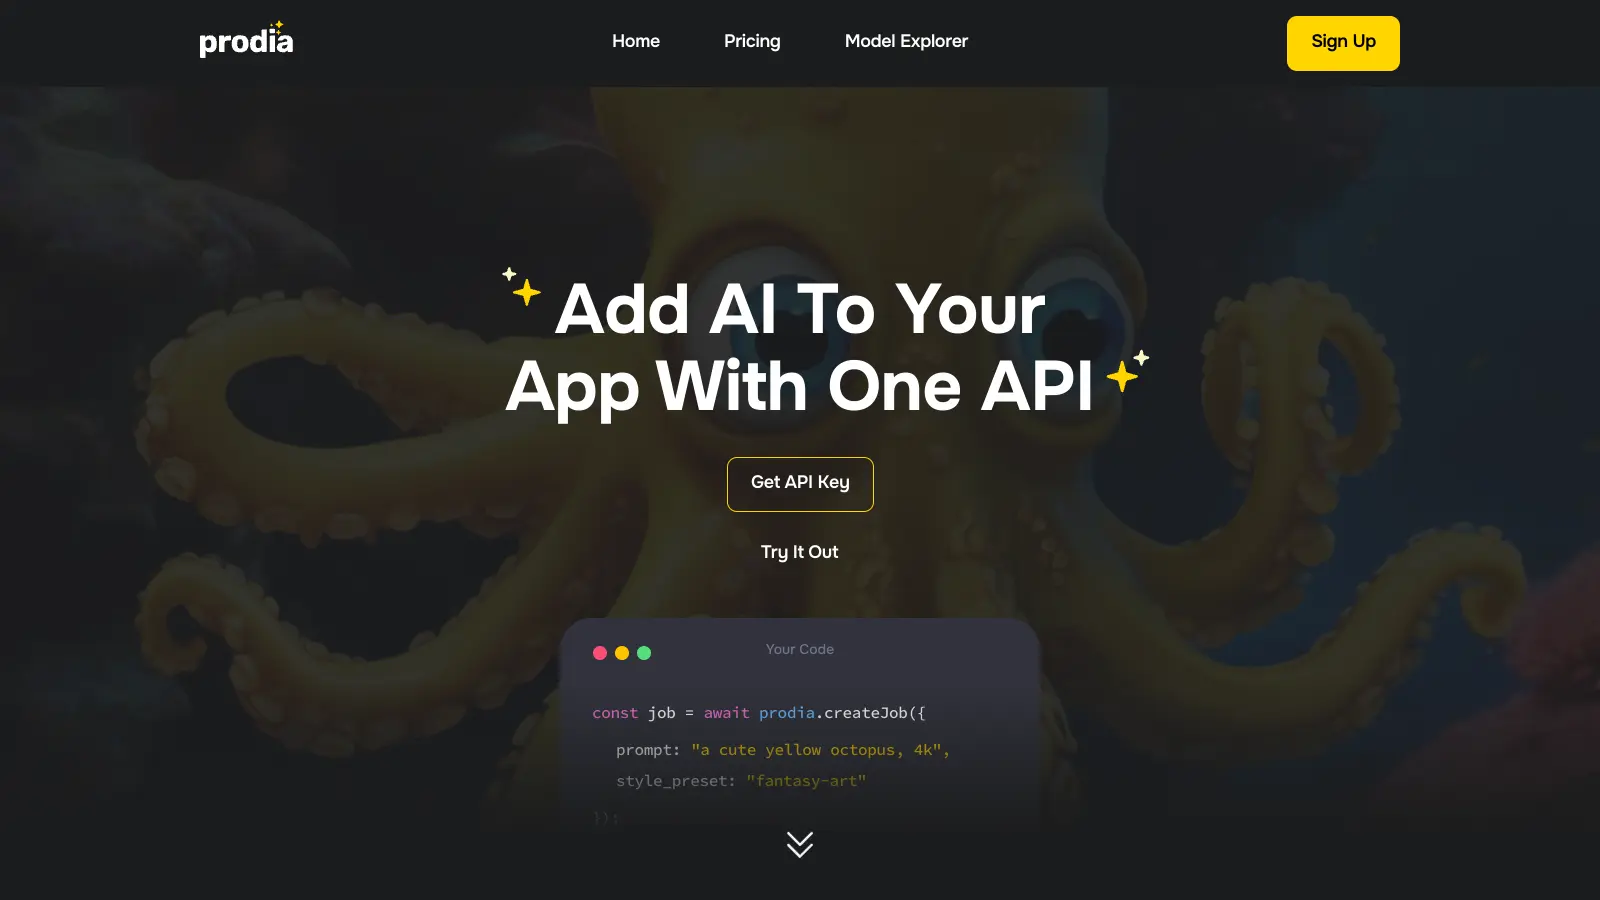Open Model Explorer from navigation

coord(906,41)
